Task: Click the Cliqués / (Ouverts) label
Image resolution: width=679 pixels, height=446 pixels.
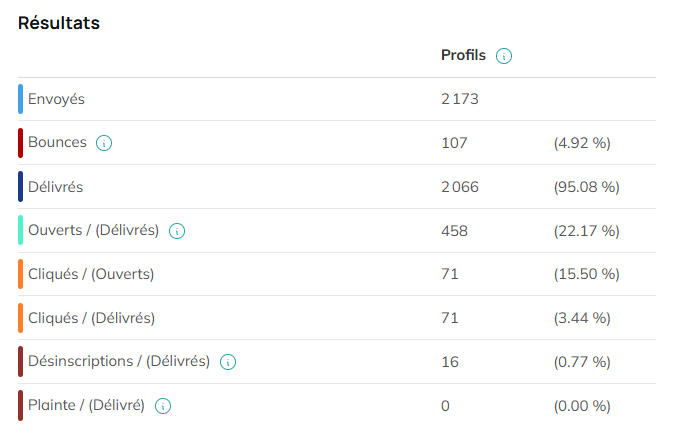Action: (x=91, y=274)
